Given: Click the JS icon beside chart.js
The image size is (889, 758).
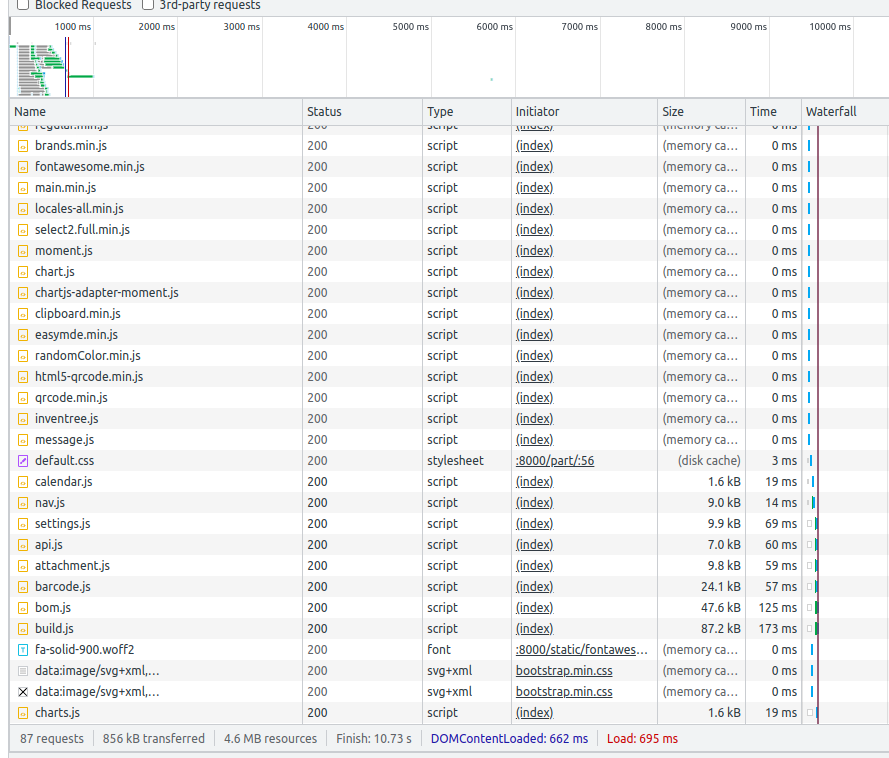Looking at the screenshot, I should [23, 271].
